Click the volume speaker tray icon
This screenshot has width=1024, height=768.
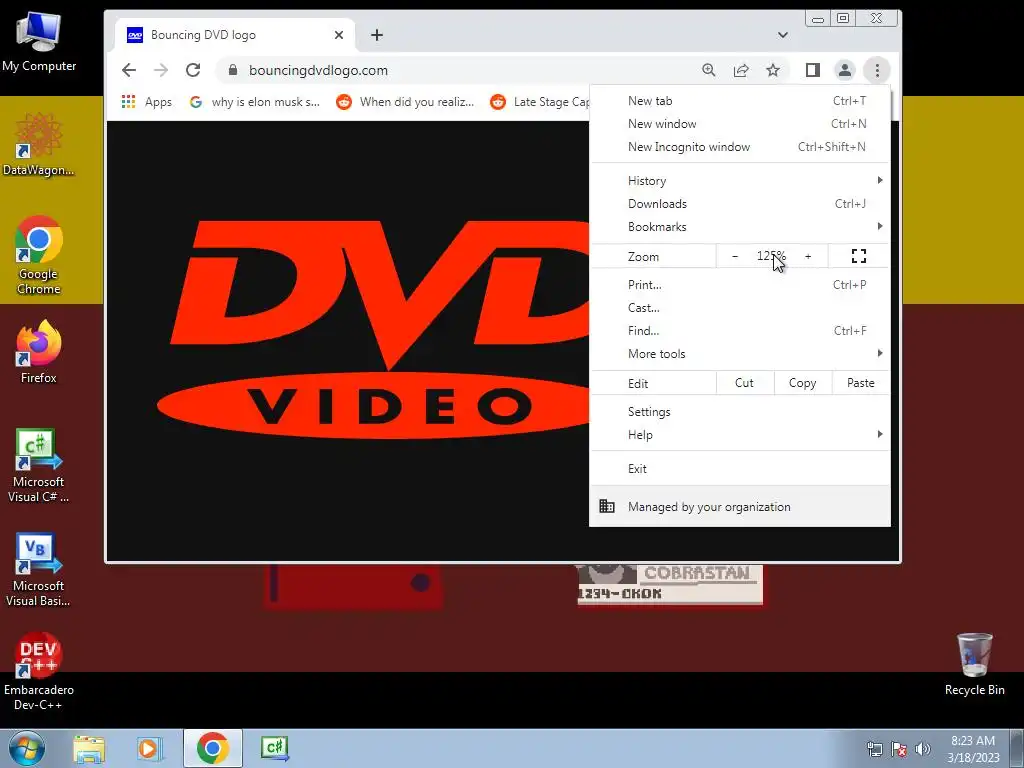(923, 749)
